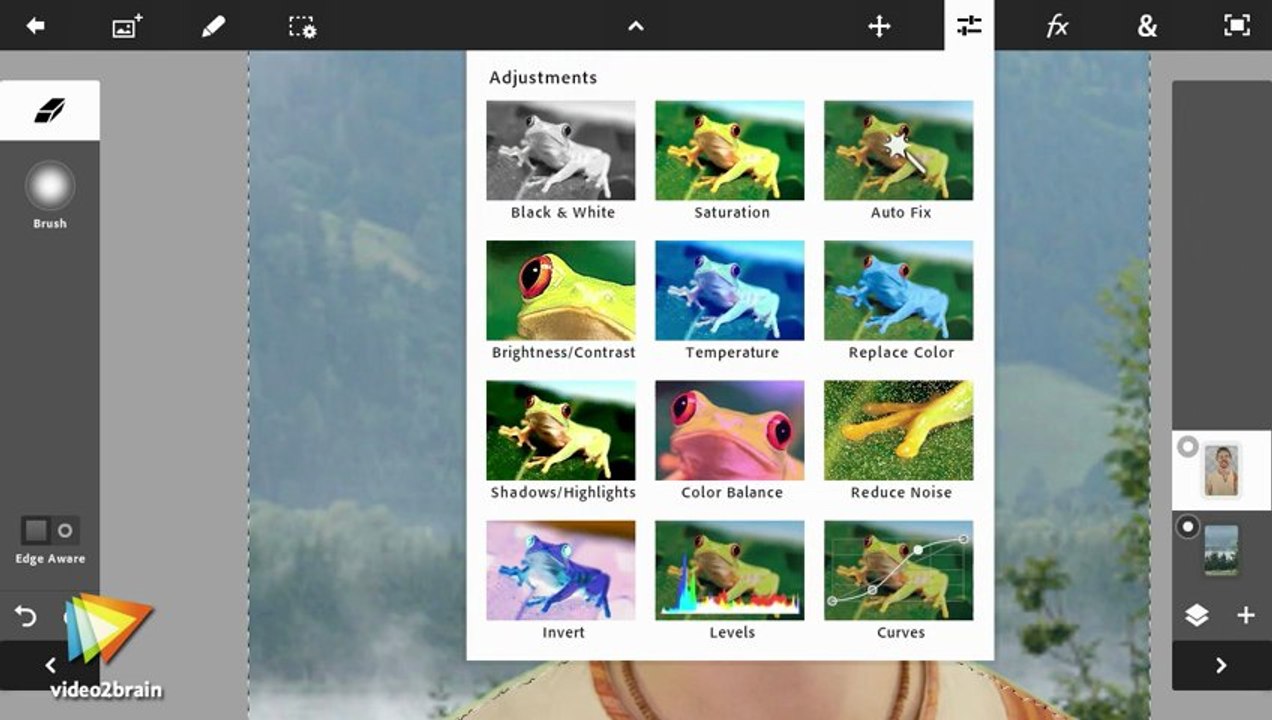Open the layers stack icon
1272x720 pixels.
[x=1197, y=616]
